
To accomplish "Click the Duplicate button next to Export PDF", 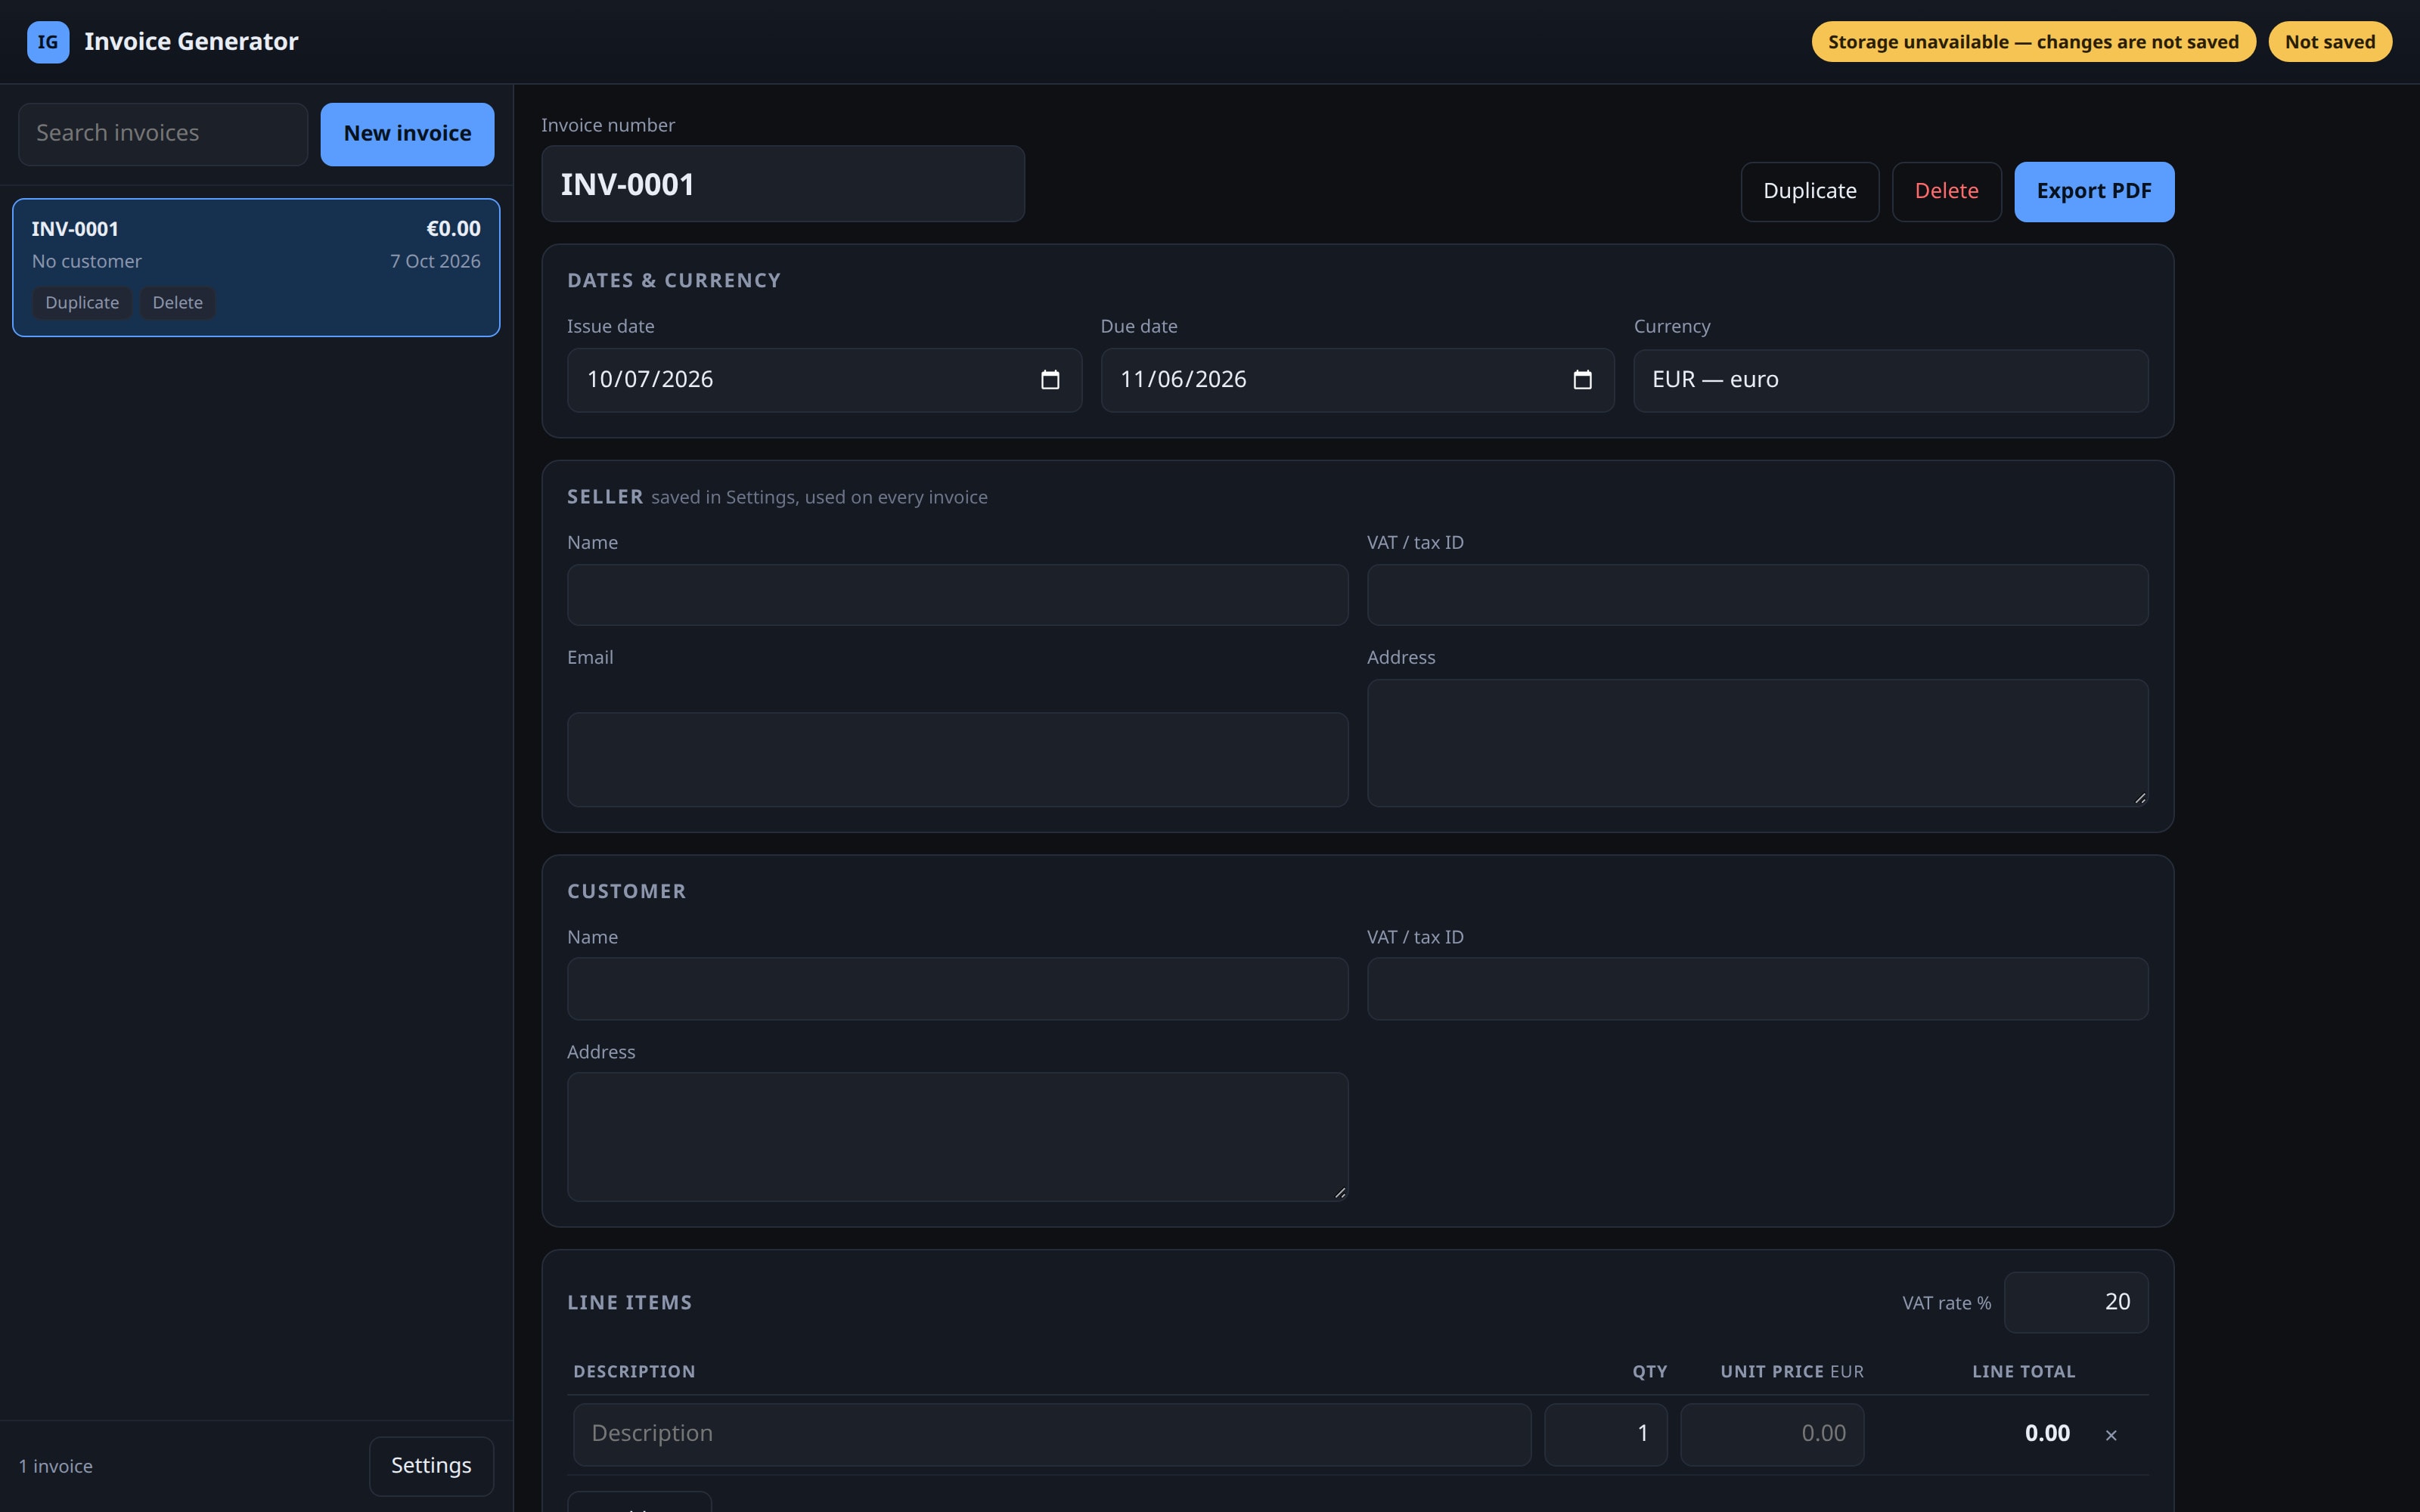I will click(1810, 191).
